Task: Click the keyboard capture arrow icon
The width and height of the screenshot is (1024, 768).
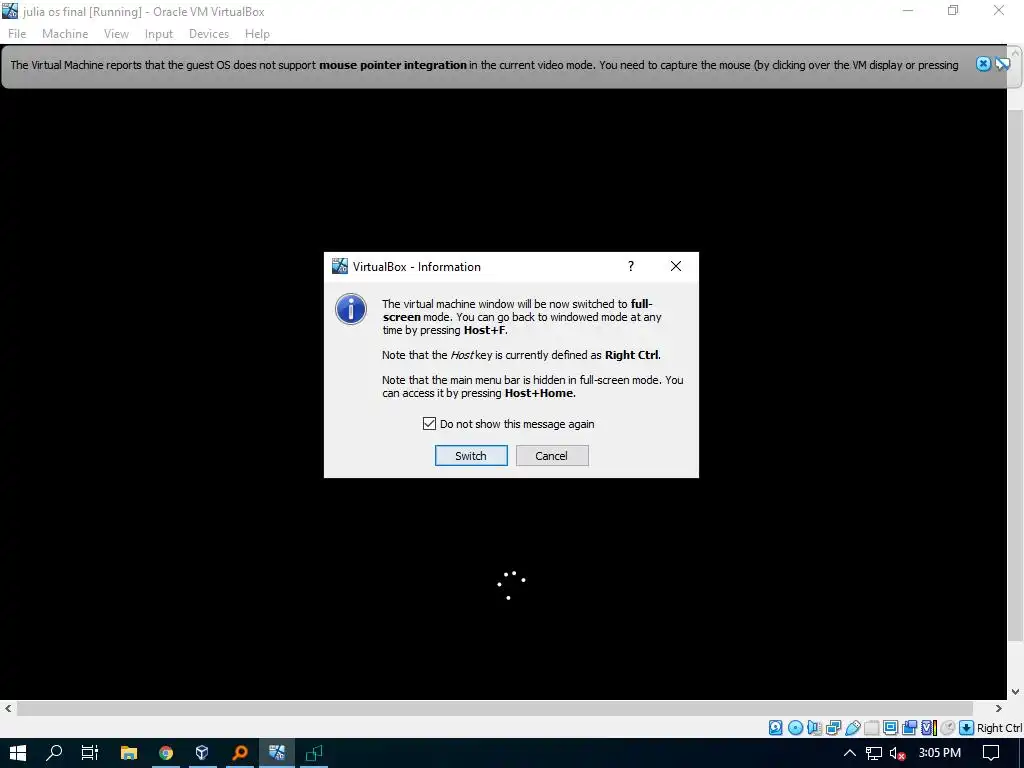Action: pos(967,728)
